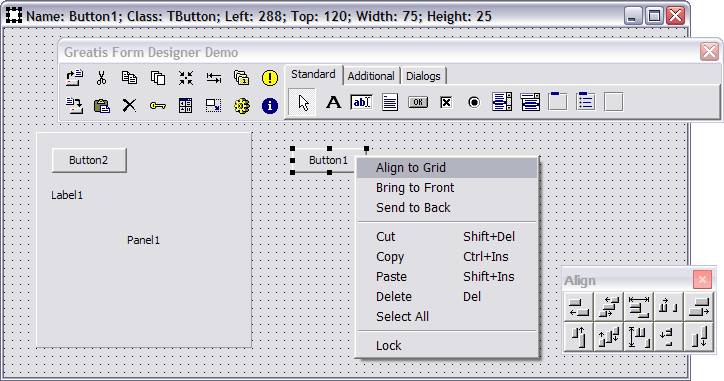Screen dimensions: 724x381
Task: Select the CheckBox component in palette
Action: tap(446, 102)
